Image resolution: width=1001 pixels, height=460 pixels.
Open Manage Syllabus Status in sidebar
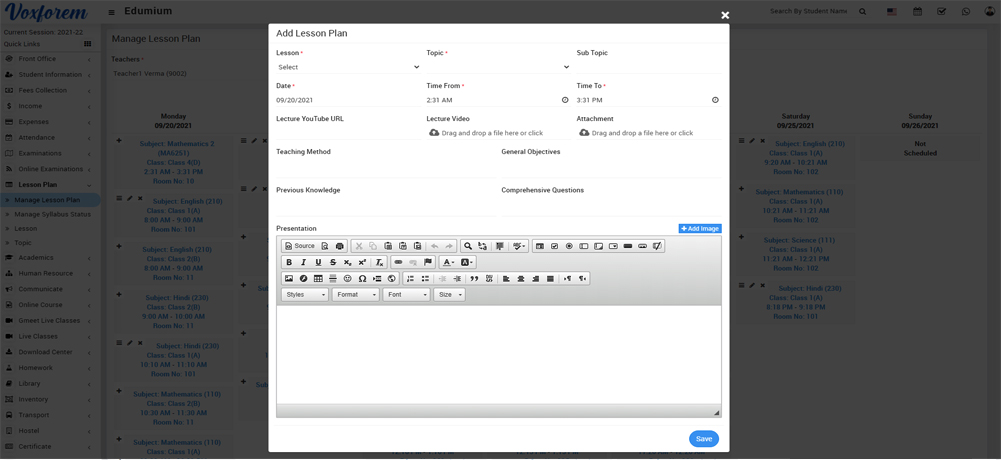[x=52, y=214]
